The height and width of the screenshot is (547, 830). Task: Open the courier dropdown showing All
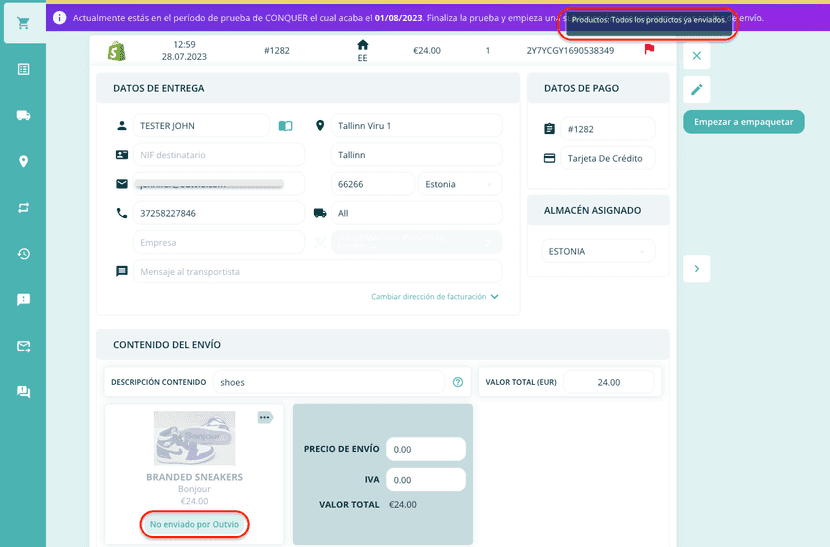click(416, 213)
